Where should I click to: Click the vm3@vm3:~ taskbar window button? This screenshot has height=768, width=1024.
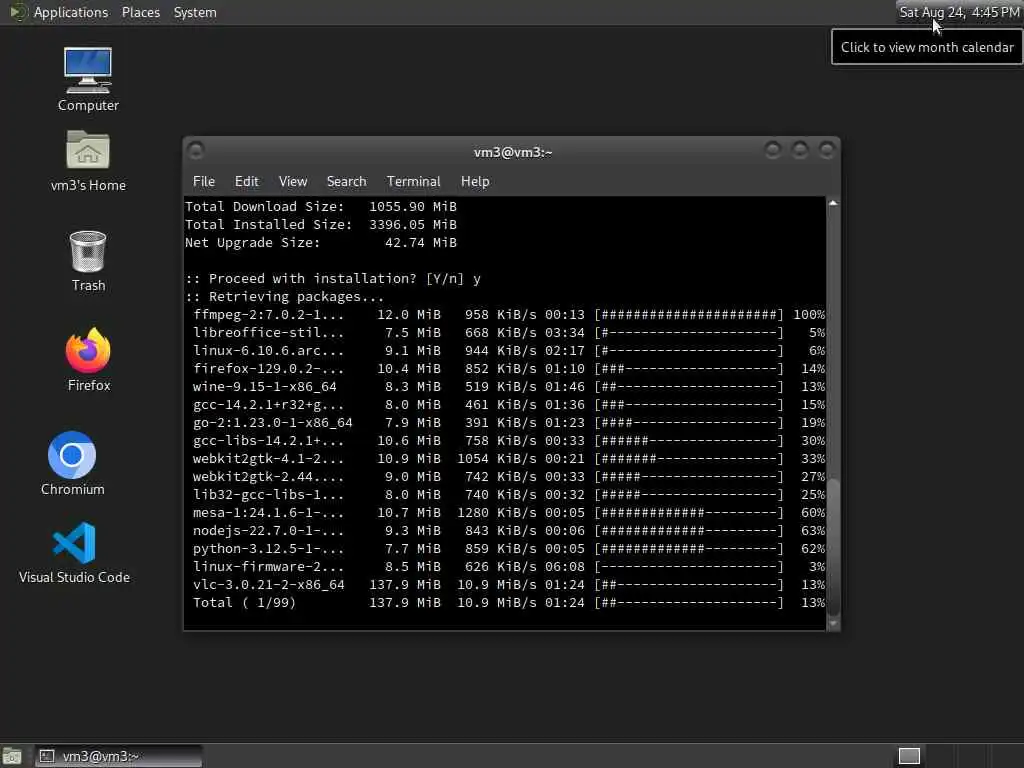pyautogui.click(x=119, y=756)
